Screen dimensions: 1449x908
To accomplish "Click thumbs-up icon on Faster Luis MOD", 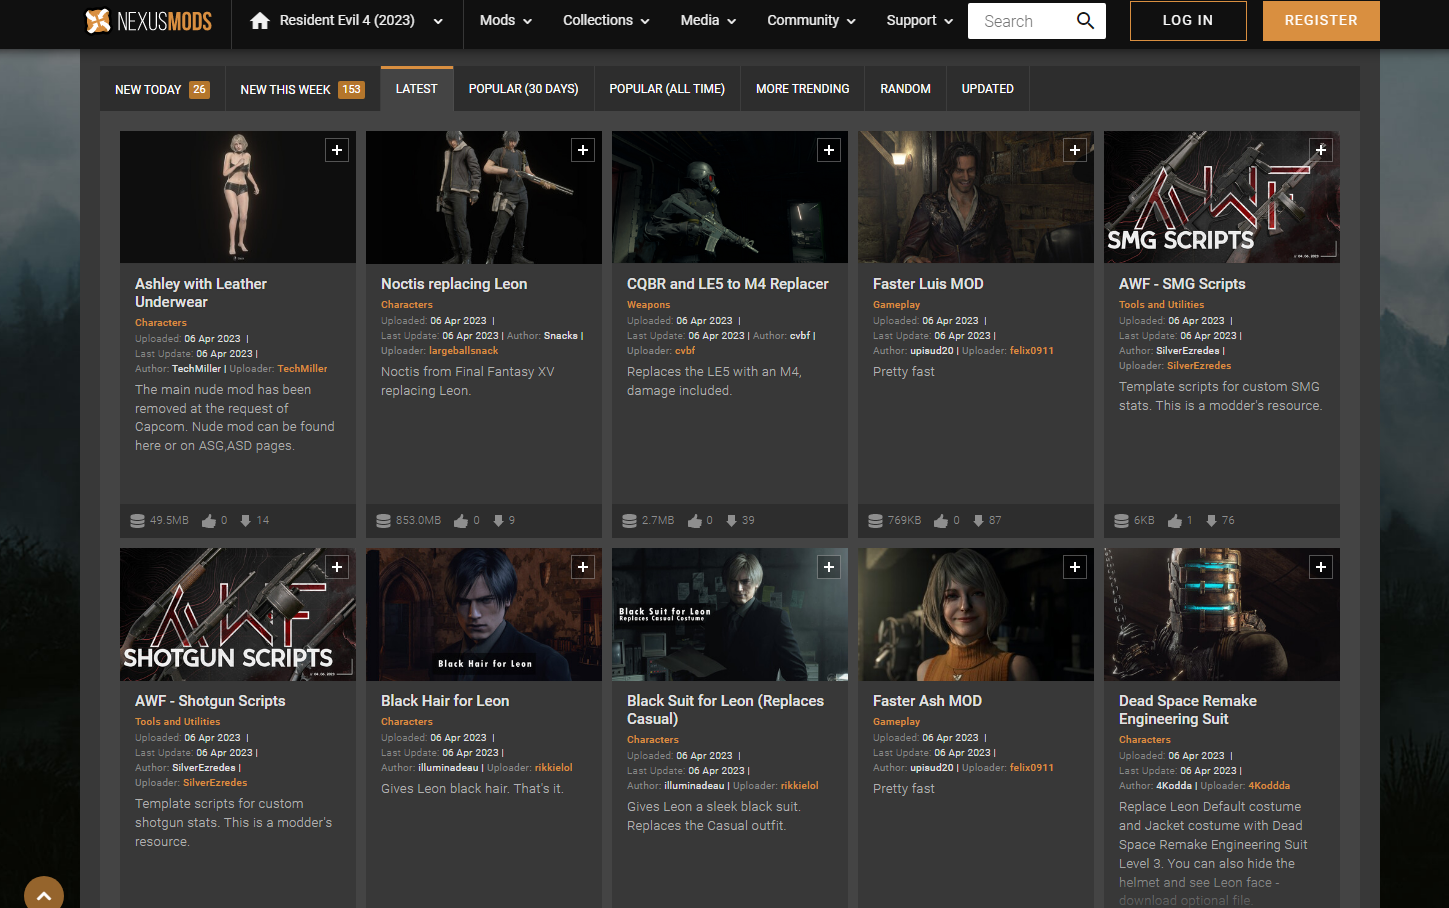I will pos(942,521).
